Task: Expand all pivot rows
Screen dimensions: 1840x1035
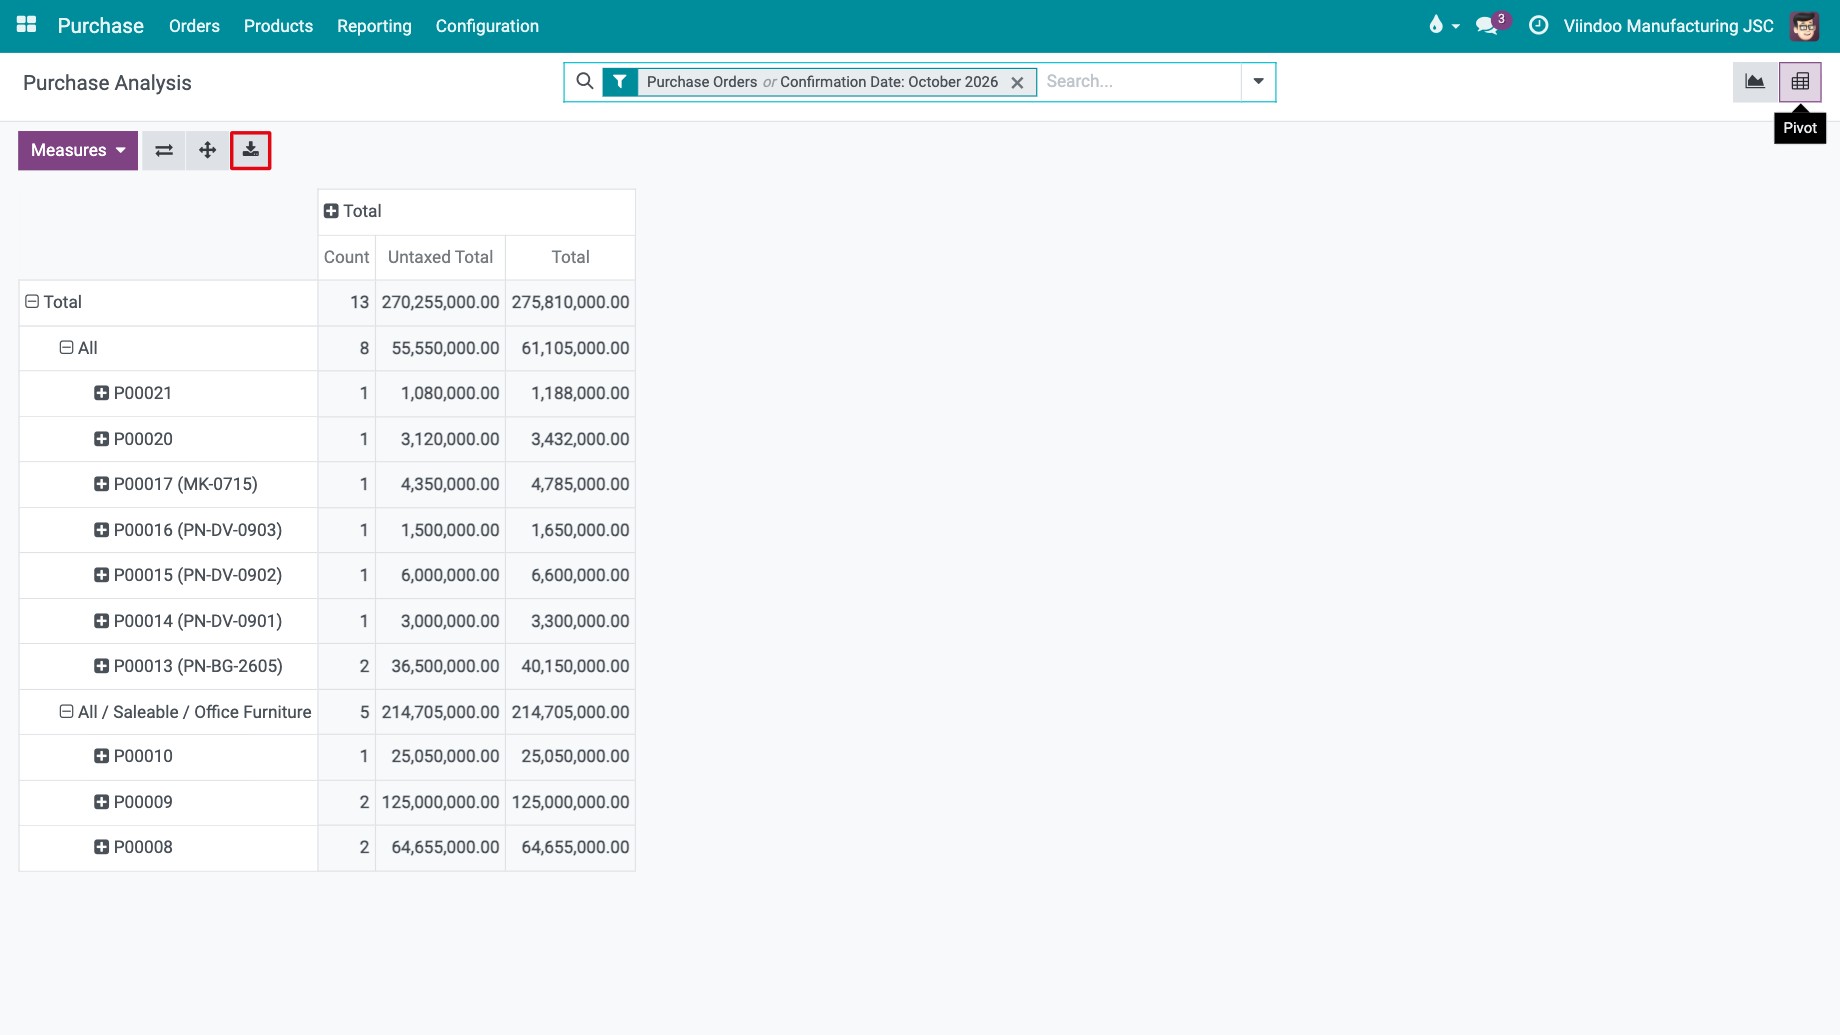Action: [207, 150]
